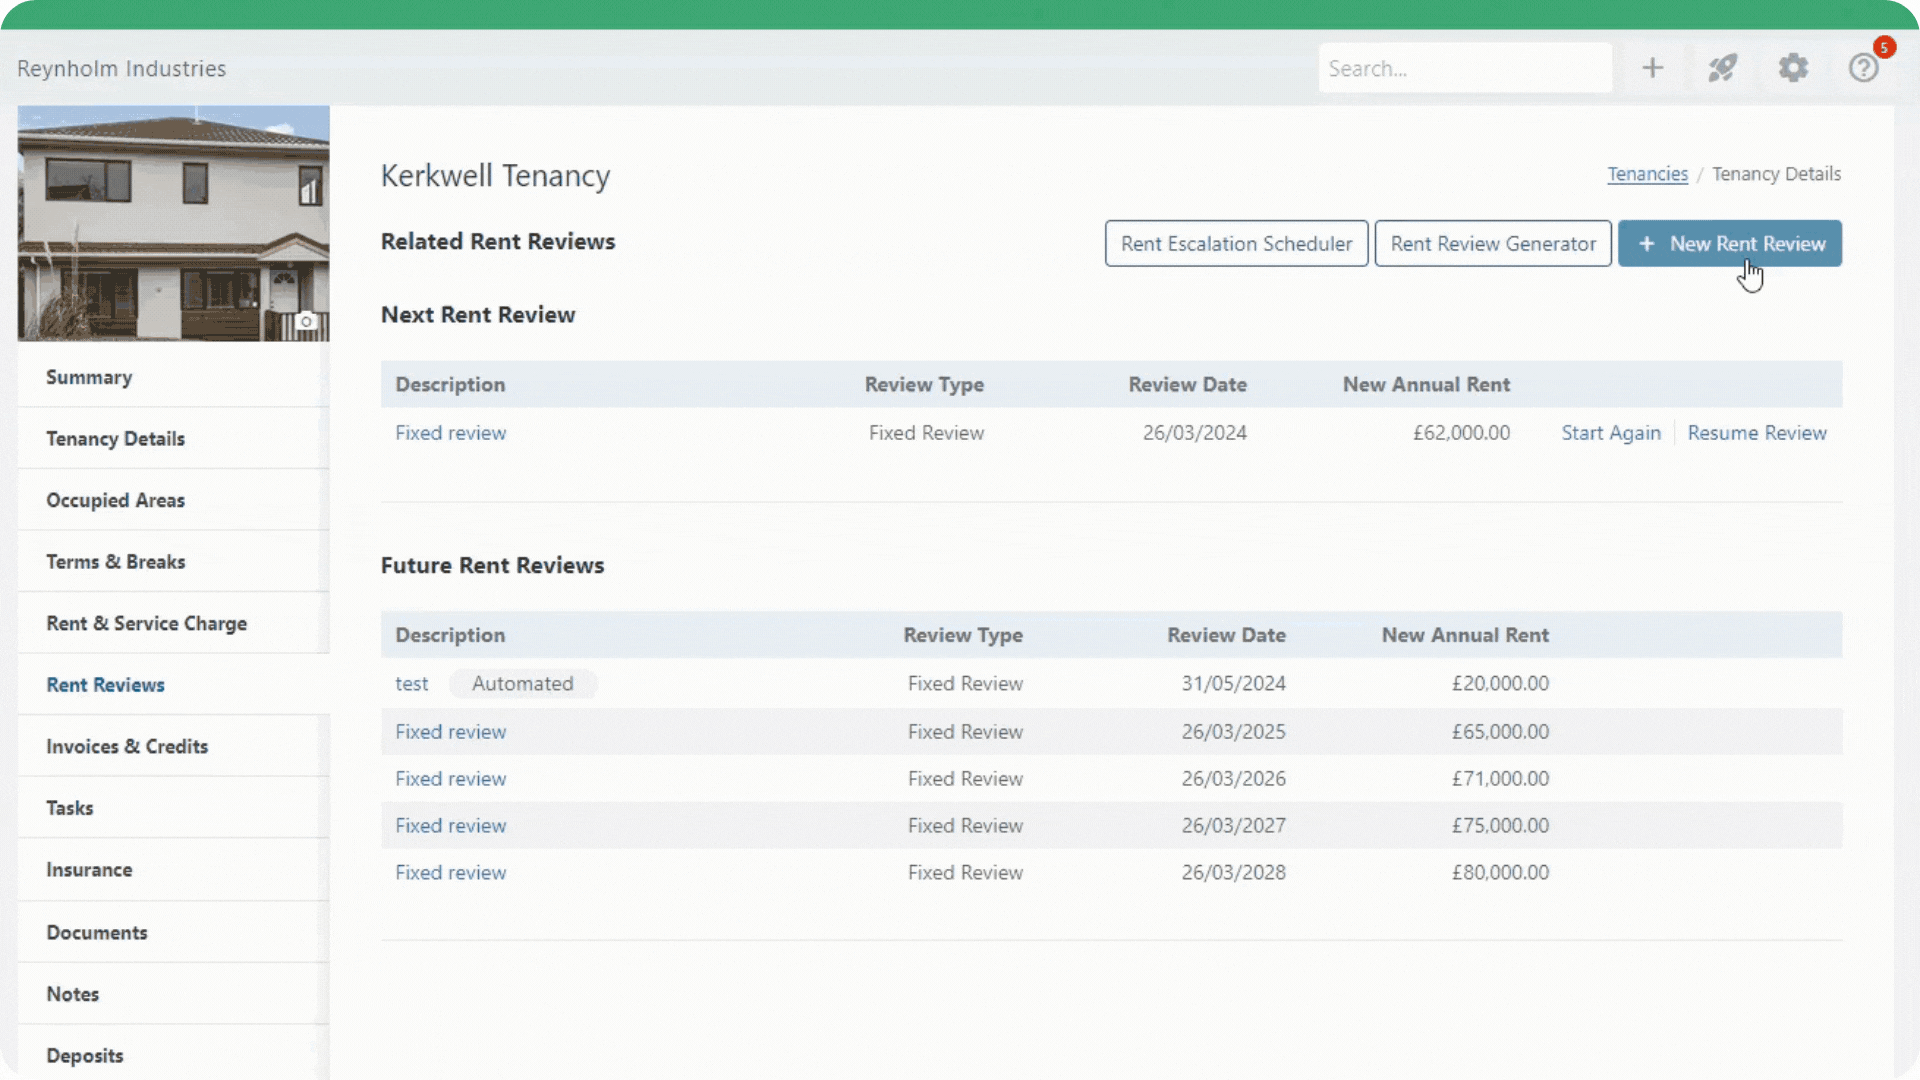Open the Rent Review Generator
Image resolution: width=1920 pixels, height=1080 pixels.
1492,243
